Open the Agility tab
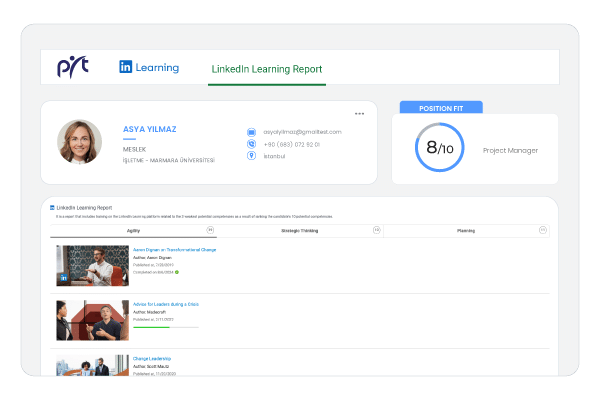This screenshot has height=400, width=600. tap(134, 231)
